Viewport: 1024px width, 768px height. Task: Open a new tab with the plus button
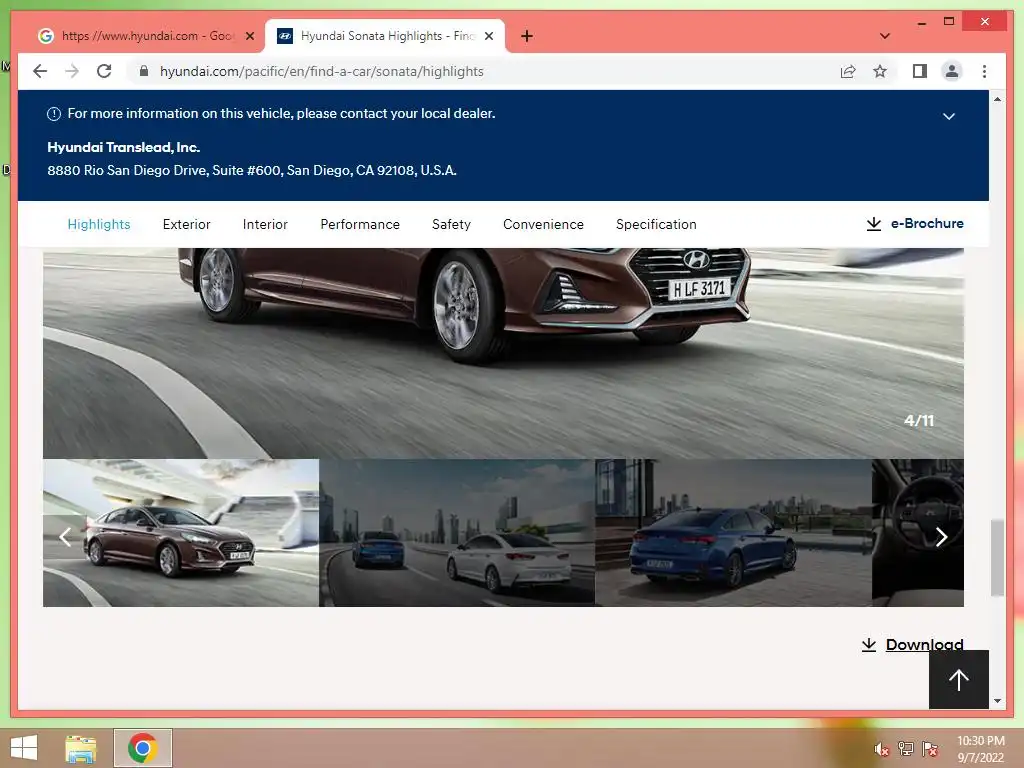(x=527, y=36)
